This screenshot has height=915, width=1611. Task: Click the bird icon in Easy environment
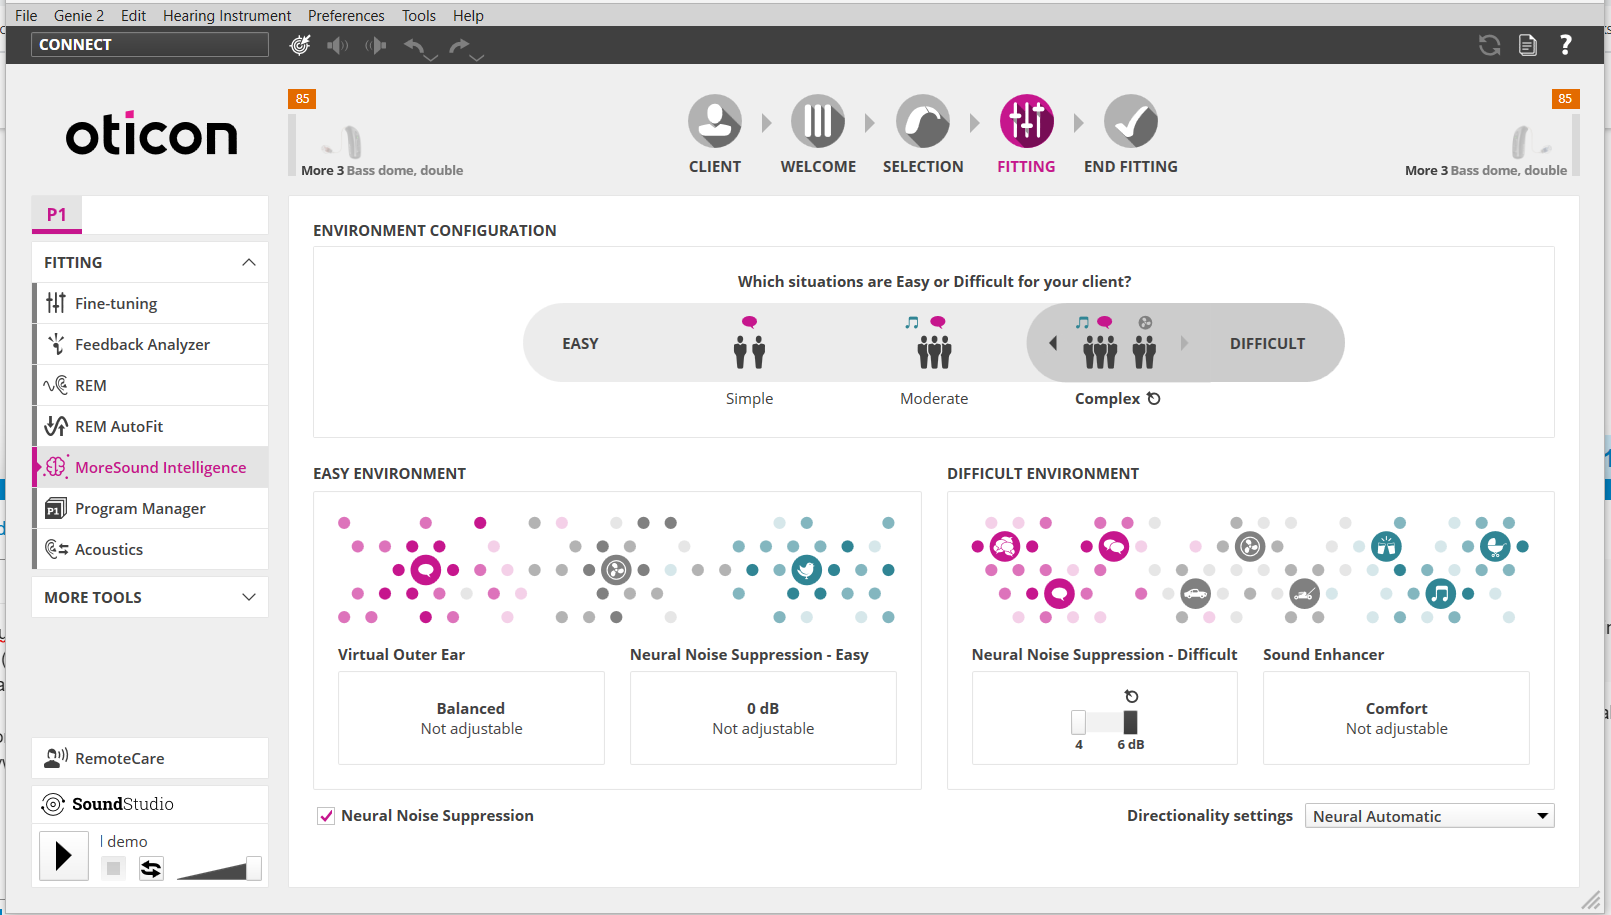807,570
